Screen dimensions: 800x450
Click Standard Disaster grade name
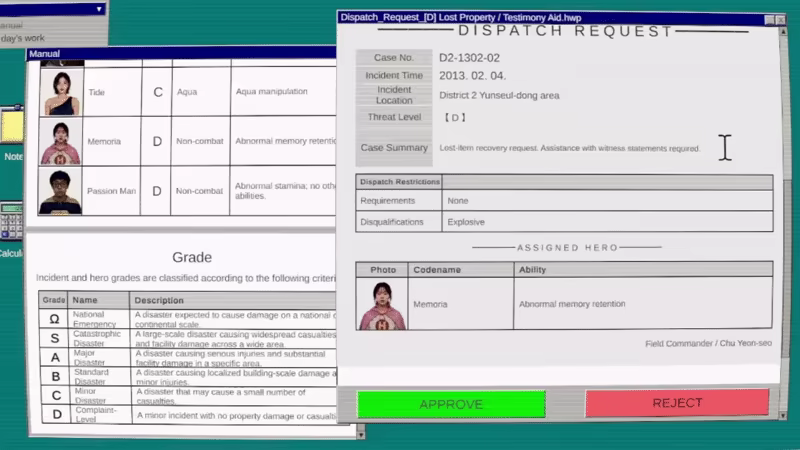coord(91,377)
